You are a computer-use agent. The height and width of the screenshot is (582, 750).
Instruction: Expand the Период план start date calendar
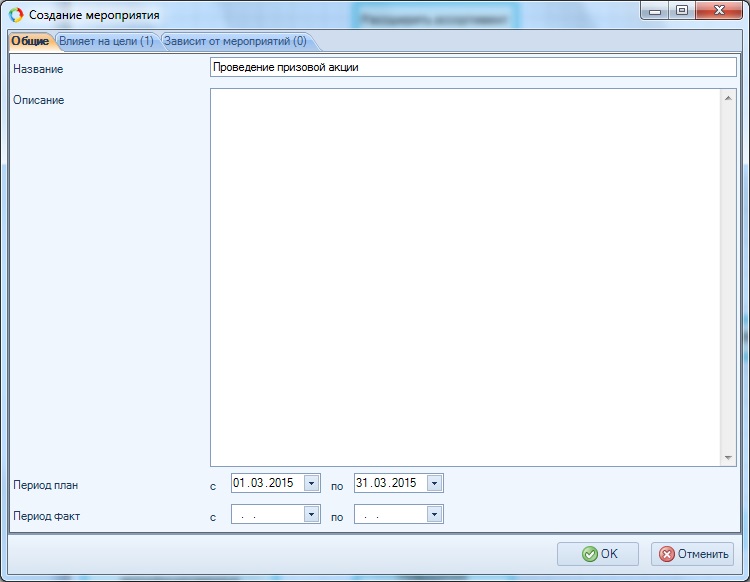click(311, 484)
